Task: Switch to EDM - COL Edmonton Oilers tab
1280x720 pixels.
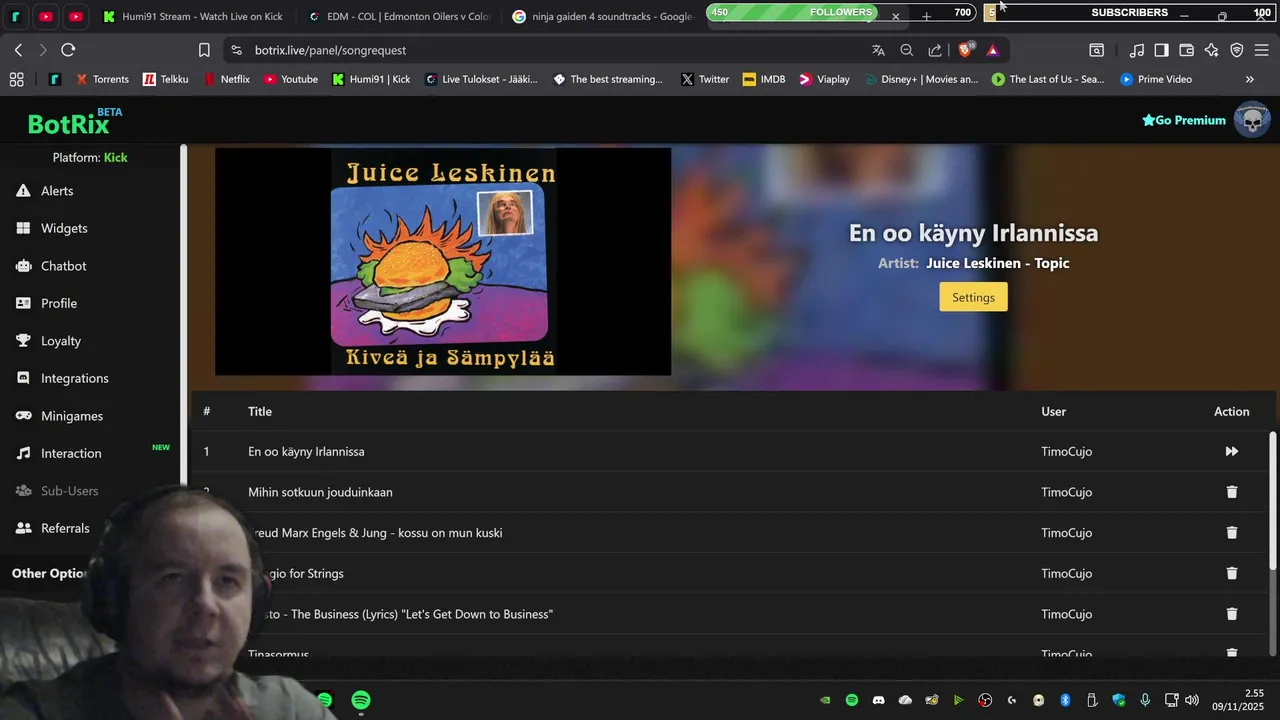Action: click(398, 17)
